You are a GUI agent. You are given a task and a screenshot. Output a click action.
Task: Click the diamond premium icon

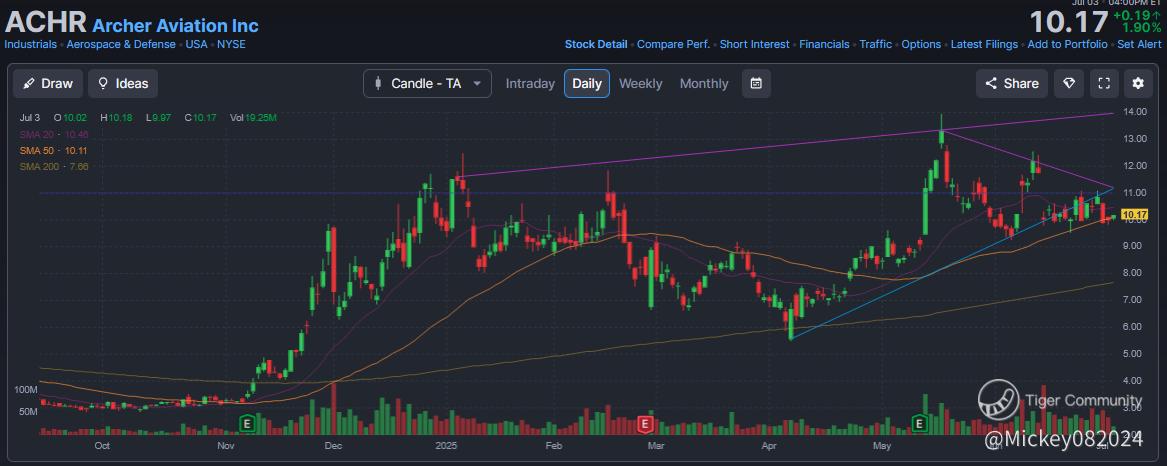coord(1070,83)
